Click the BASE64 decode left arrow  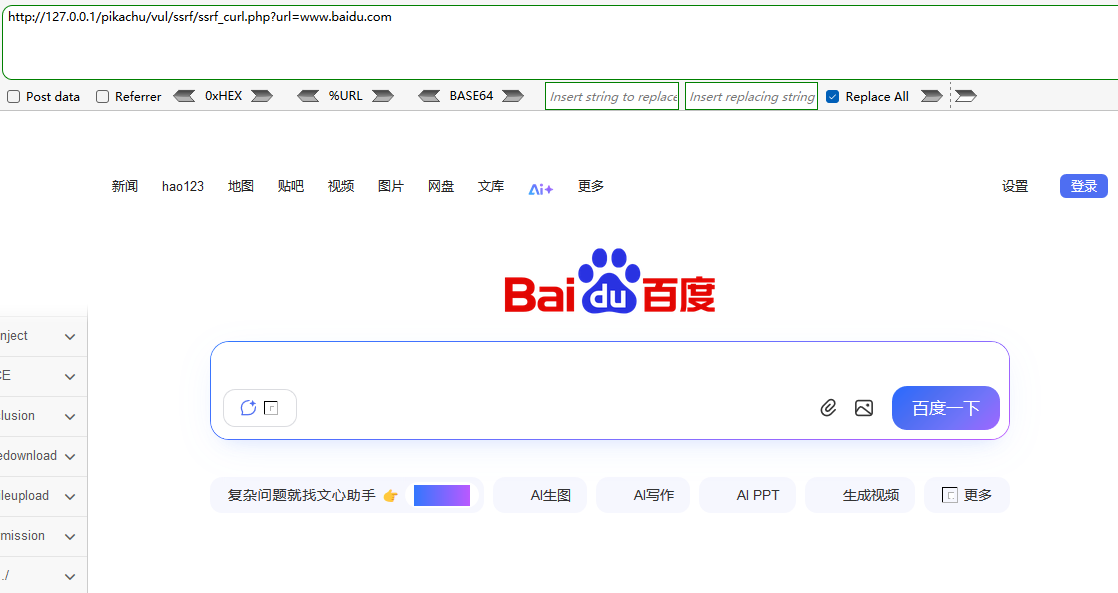click(x=429, y=96)
